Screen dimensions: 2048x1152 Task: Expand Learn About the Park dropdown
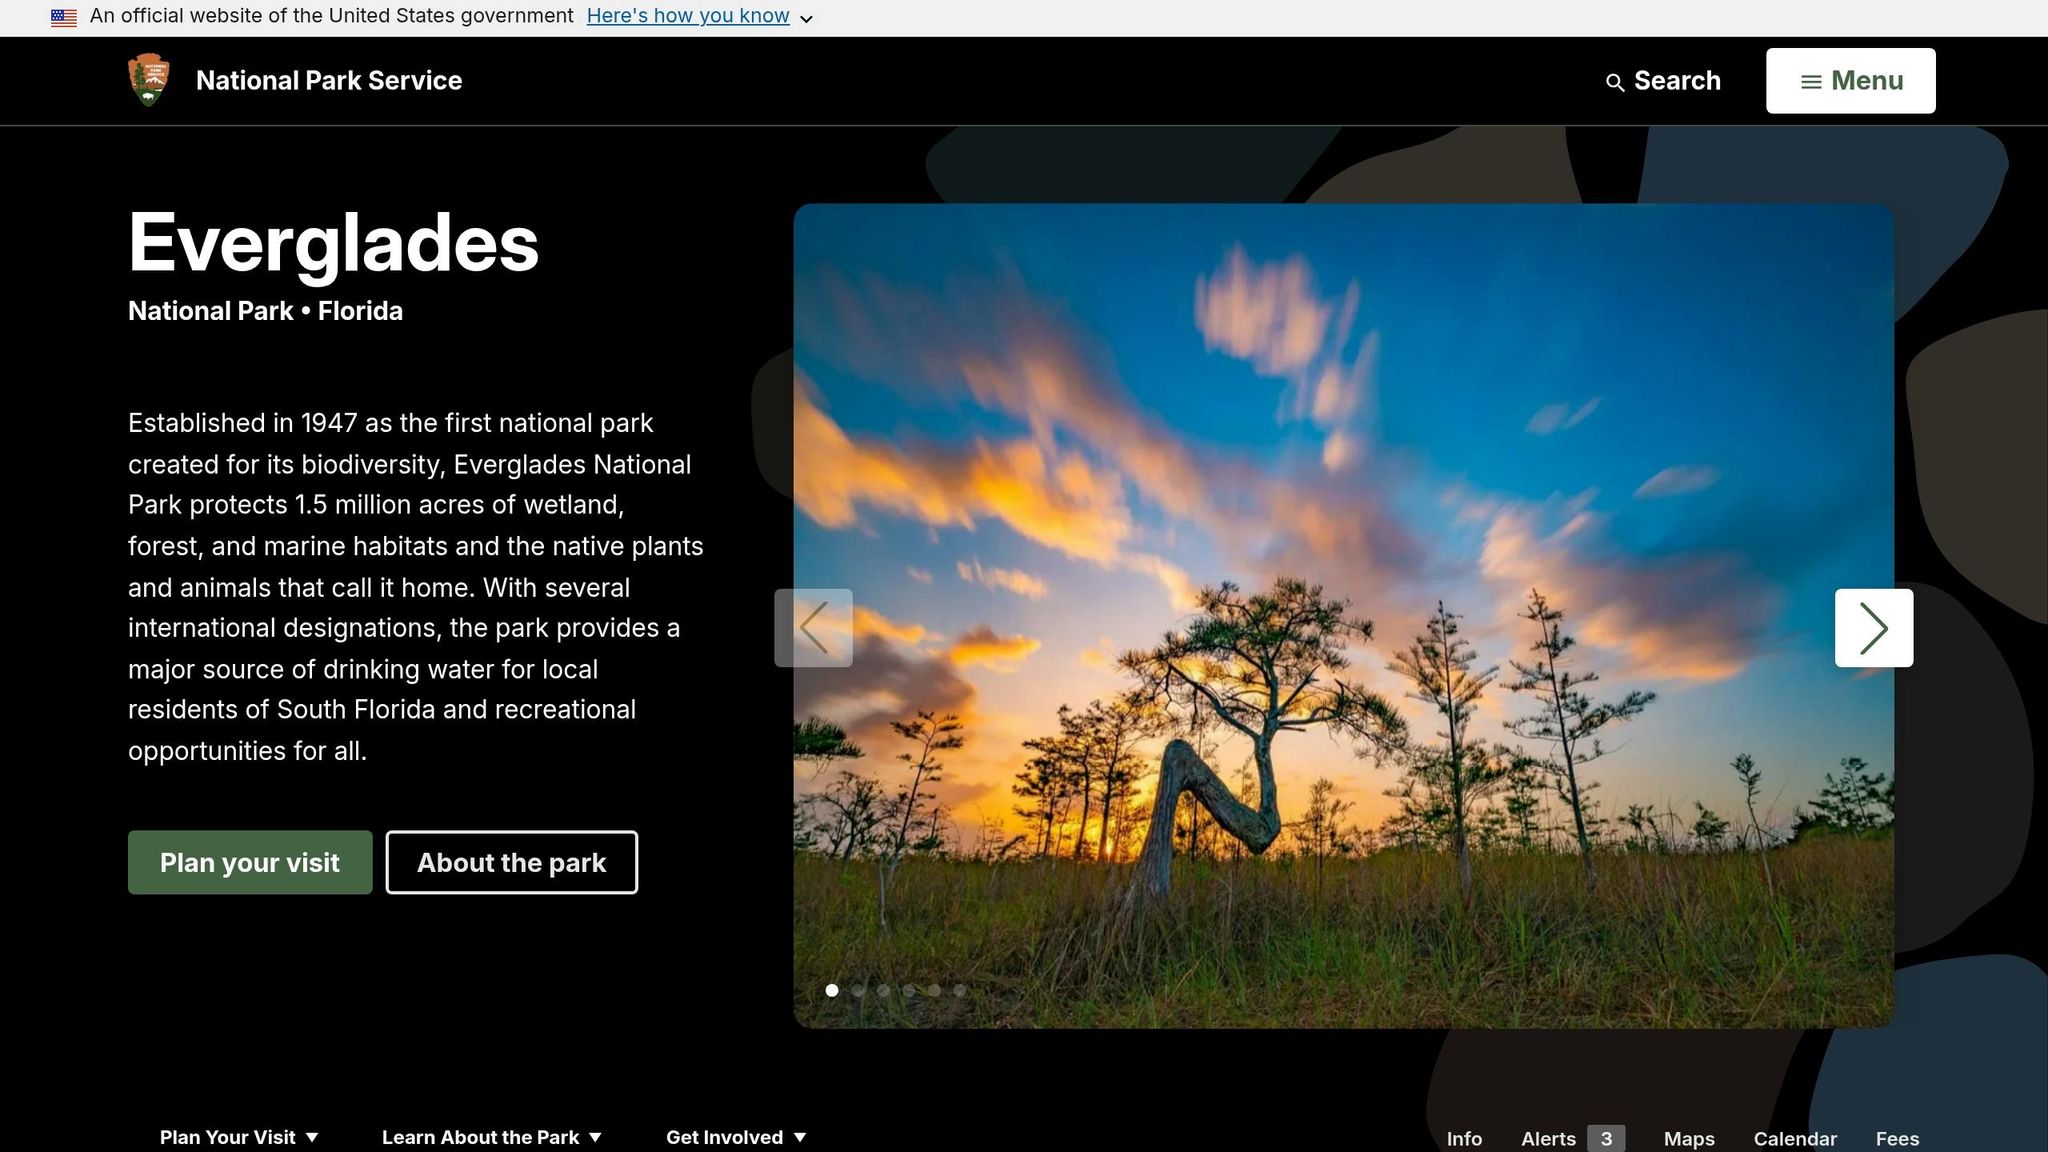click(x=492, y=1137)
